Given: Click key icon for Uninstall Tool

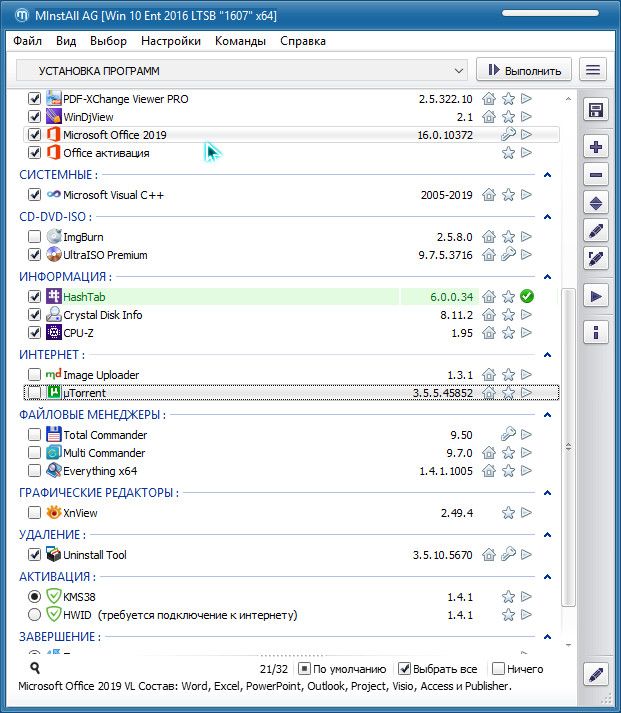Looking at the screenshot, I should [x=508, y=555].
